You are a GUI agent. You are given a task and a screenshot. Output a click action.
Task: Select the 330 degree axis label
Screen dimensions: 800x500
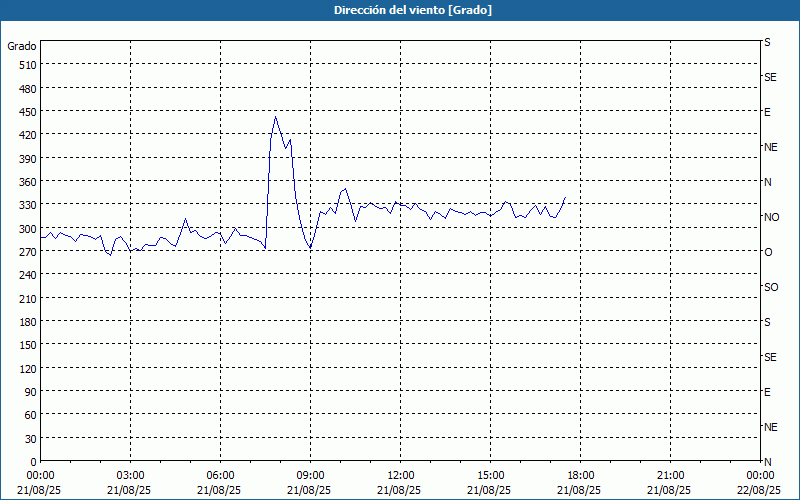click(28, 205)
